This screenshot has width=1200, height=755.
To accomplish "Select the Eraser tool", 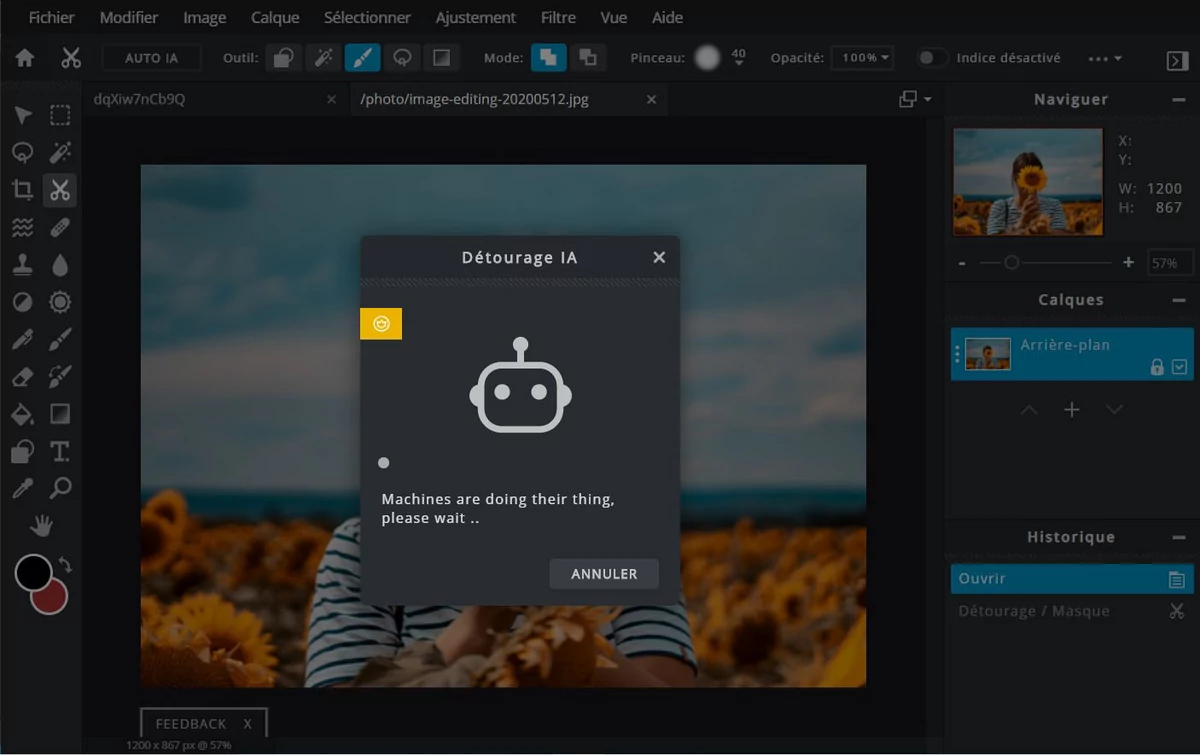I will pos(23,377).
